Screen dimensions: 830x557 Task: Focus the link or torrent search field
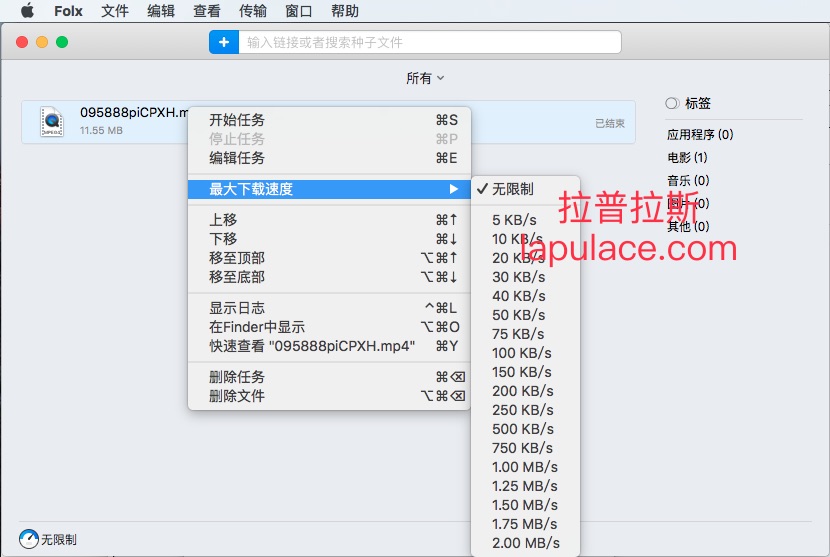pyautogui.click(x=430, y=42)
